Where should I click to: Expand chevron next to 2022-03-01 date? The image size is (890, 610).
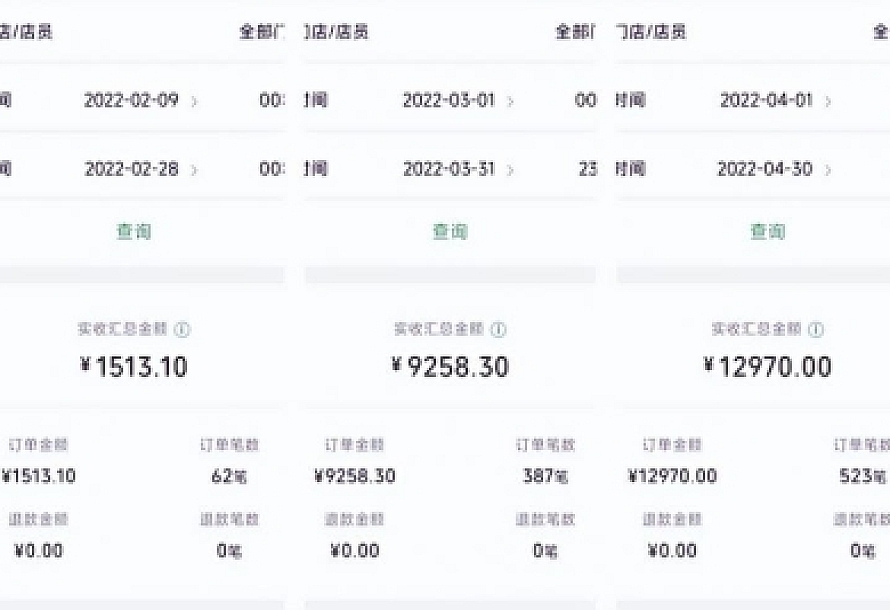pos(510,101)
